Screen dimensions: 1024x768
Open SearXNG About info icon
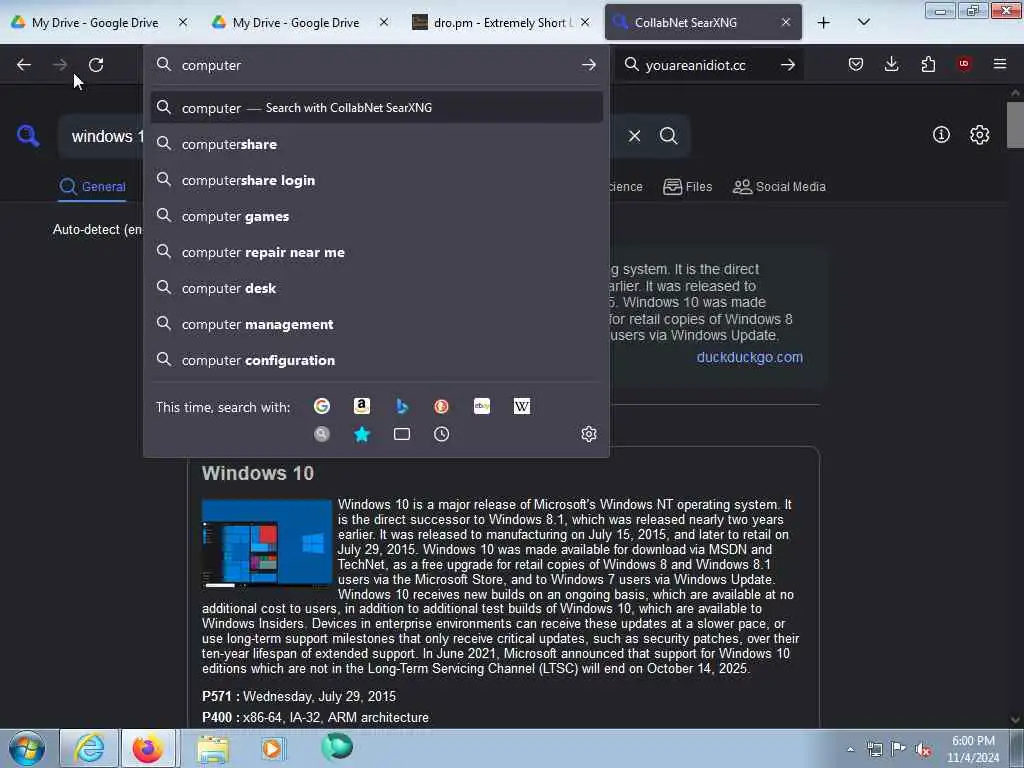click(x=941, y=135)
